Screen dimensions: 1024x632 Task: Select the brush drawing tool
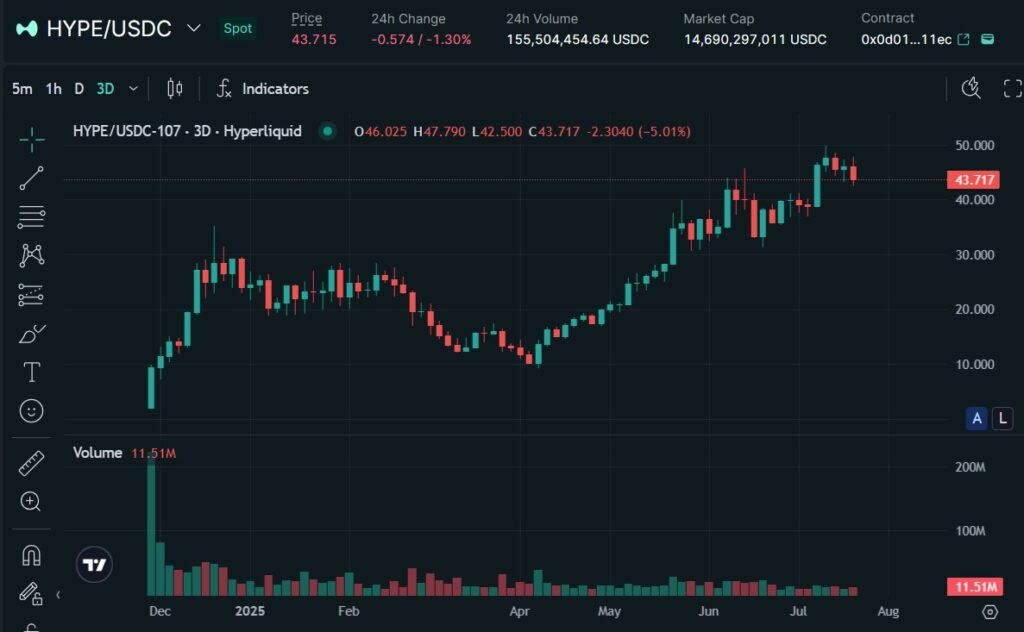tap(31, 334)
